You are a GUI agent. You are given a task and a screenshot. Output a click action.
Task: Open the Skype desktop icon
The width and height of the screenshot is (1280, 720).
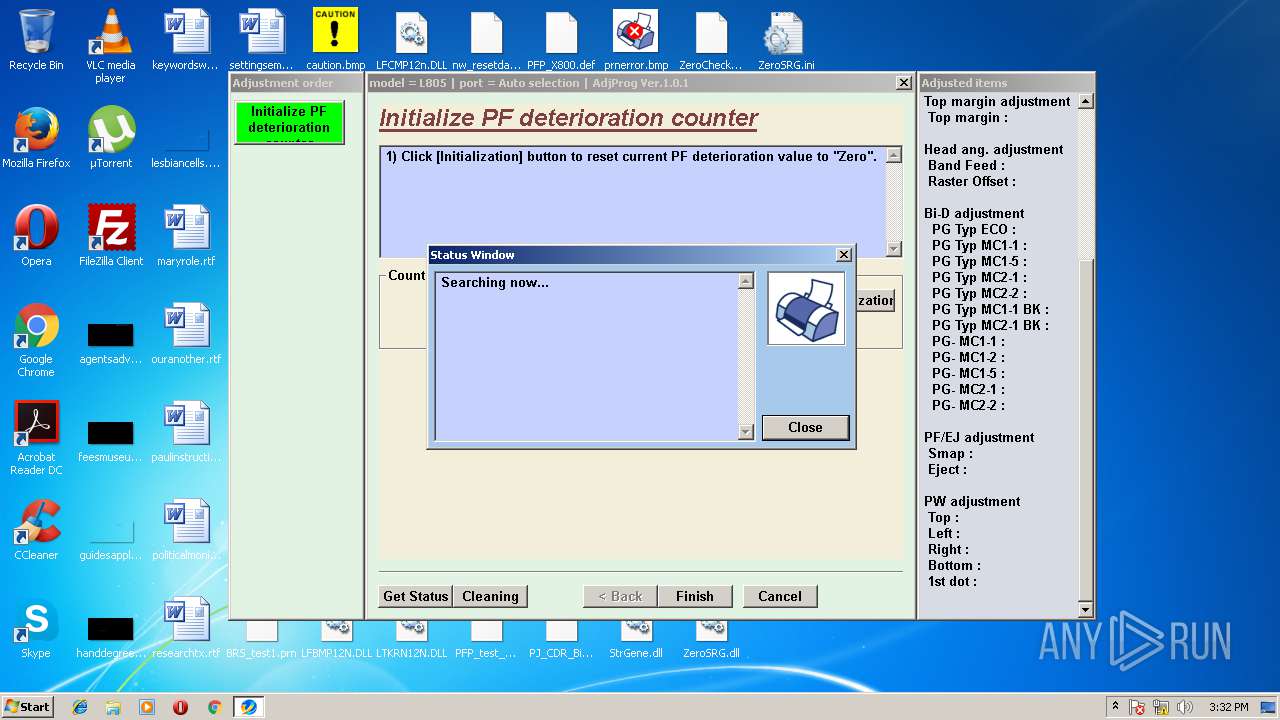coord(36,628)
